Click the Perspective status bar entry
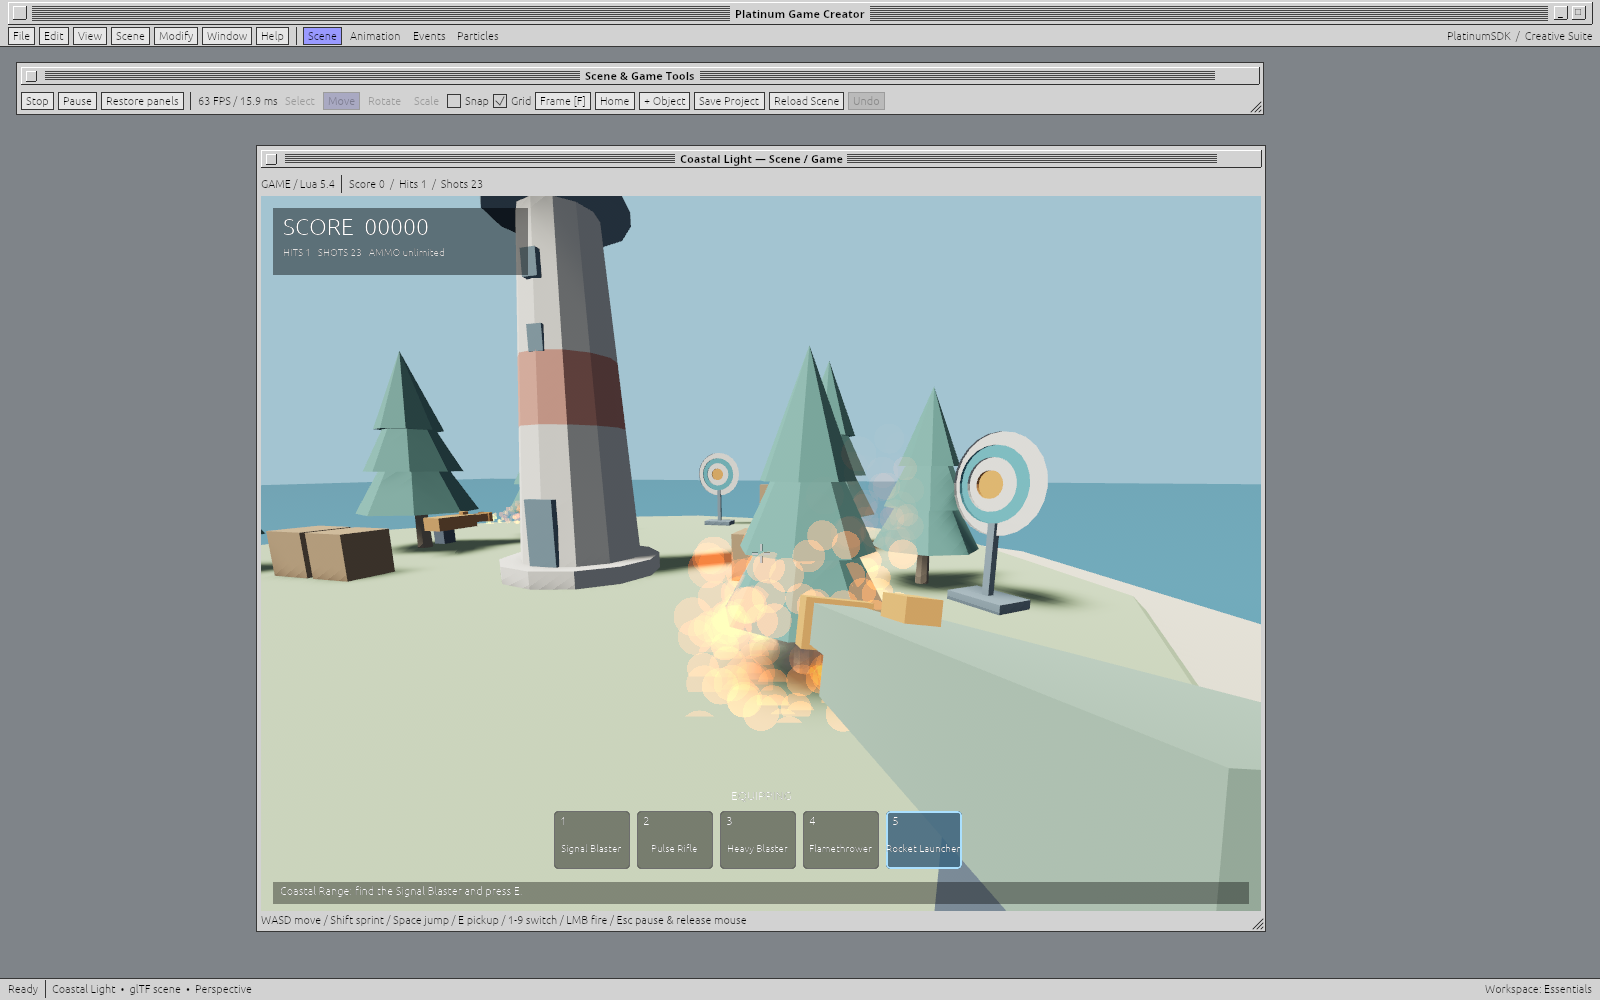This screenshot has height=1000, width=1600. pos(223,989)
